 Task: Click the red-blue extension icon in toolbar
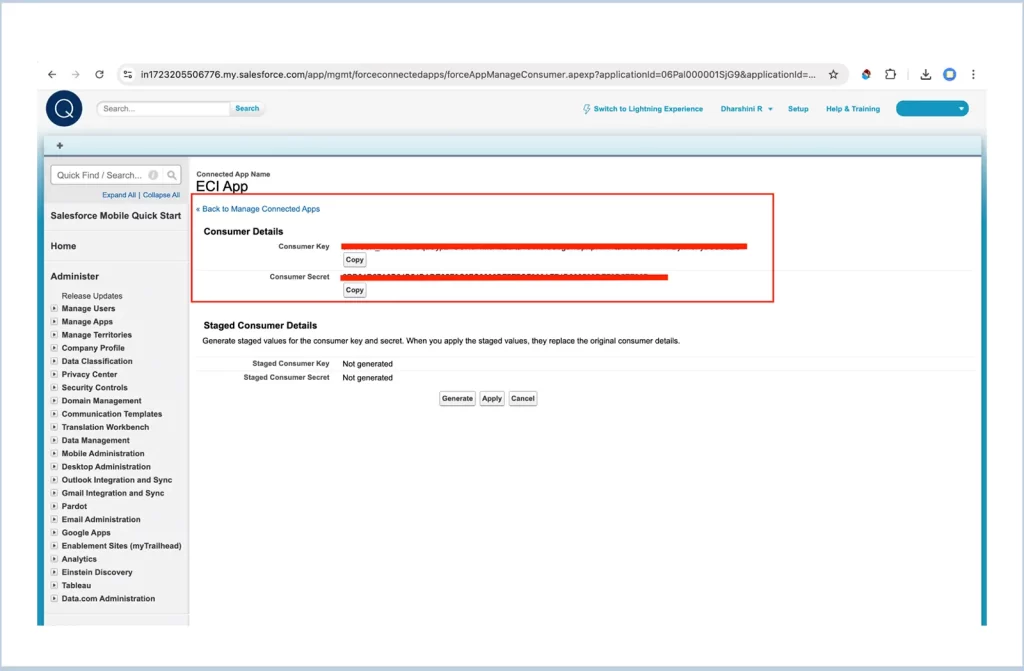tap(866, 74)
